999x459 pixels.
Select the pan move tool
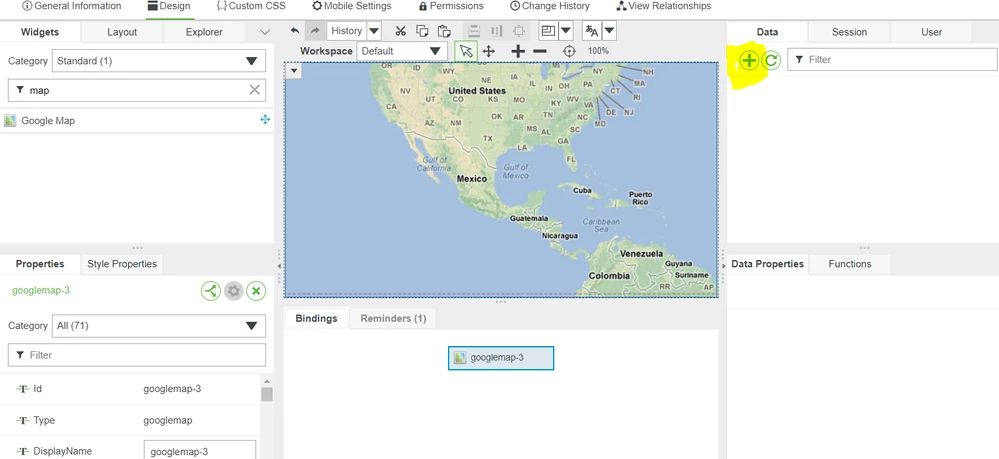click(x=489, y=51)
